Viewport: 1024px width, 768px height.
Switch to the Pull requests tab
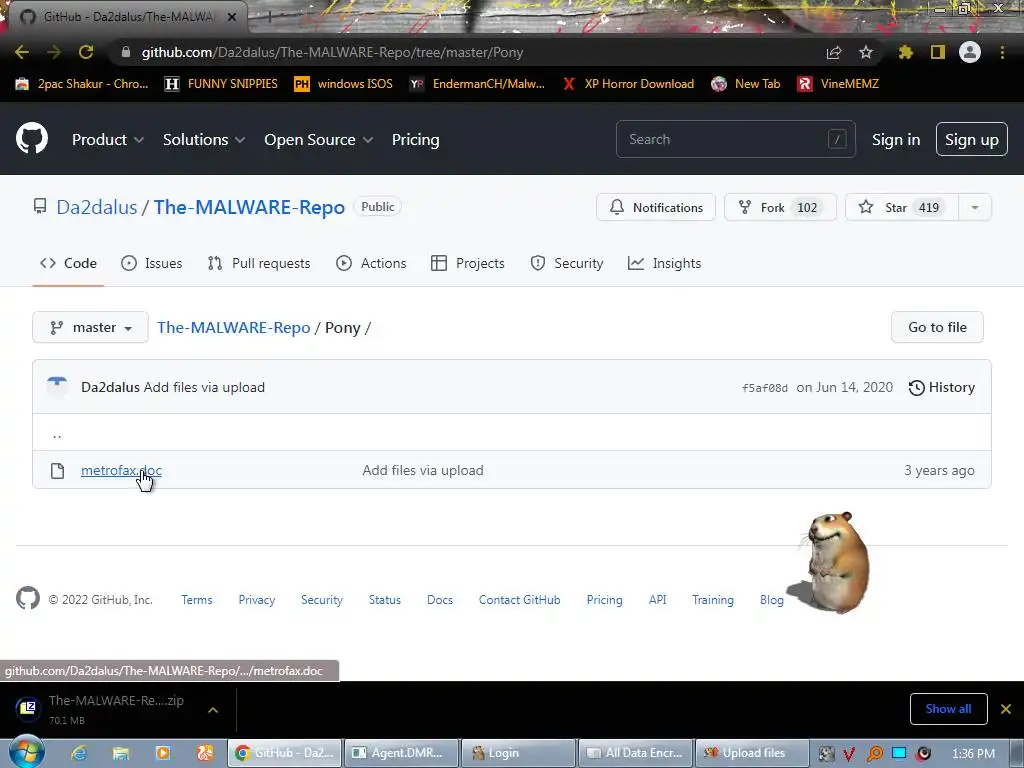[259, 263]
